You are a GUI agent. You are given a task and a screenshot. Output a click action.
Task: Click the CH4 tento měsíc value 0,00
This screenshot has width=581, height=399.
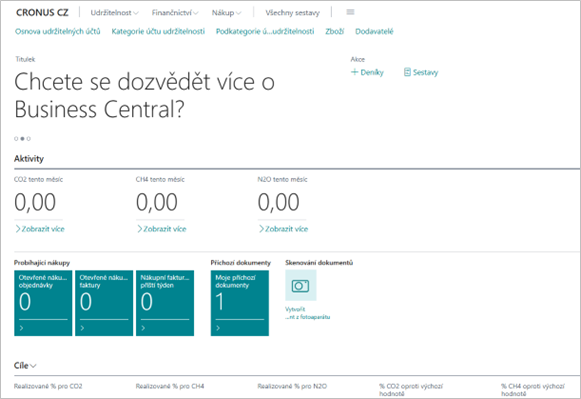[x=157, y=202]
